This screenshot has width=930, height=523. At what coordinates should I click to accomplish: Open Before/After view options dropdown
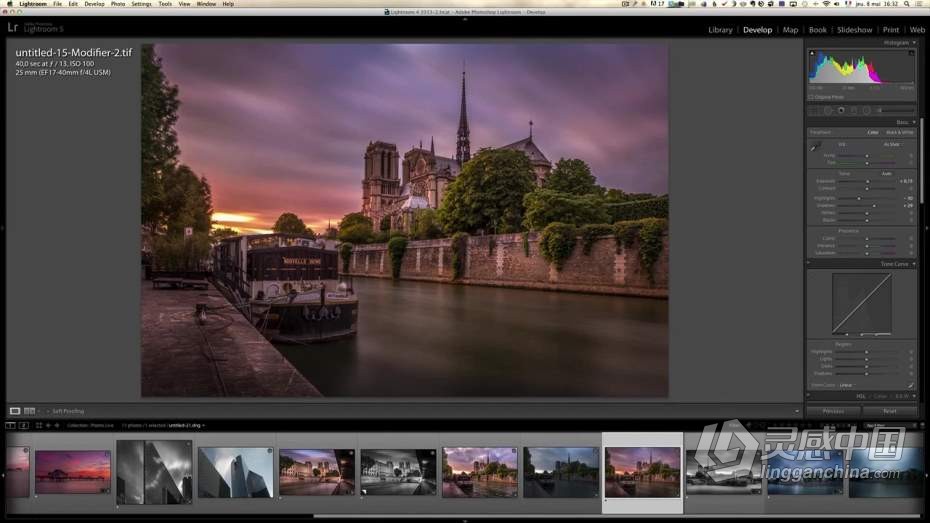pos(39,411)
